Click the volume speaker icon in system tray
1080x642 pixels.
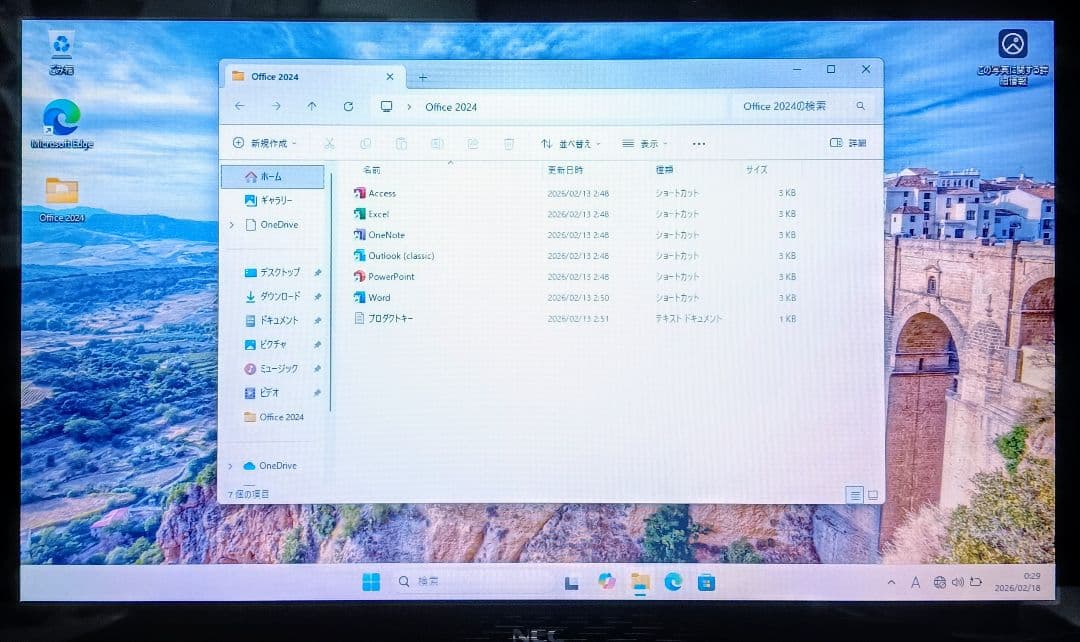(957, 583)
